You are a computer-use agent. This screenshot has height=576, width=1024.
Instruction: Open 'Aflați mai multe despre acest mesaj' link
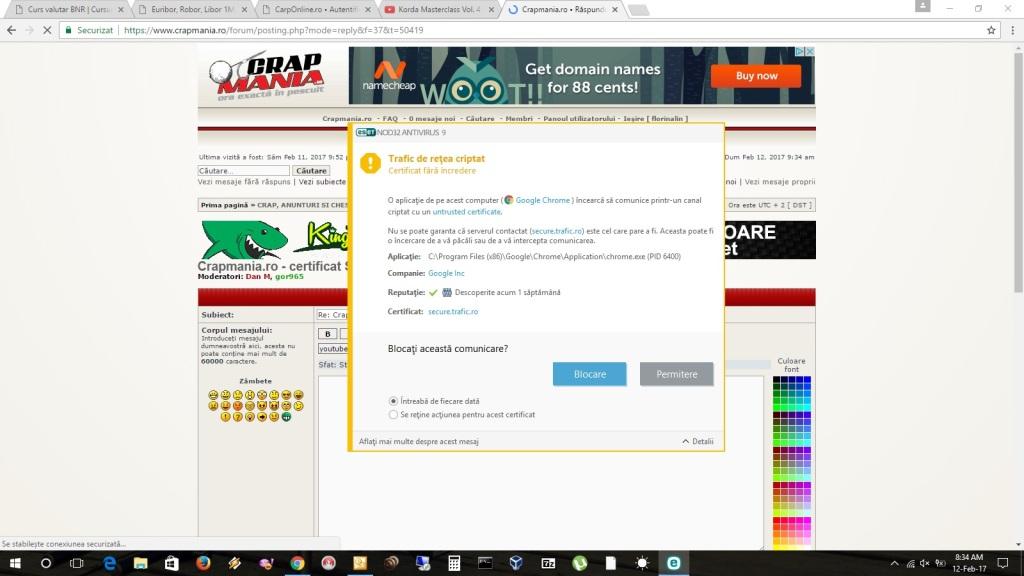point(419,441)
